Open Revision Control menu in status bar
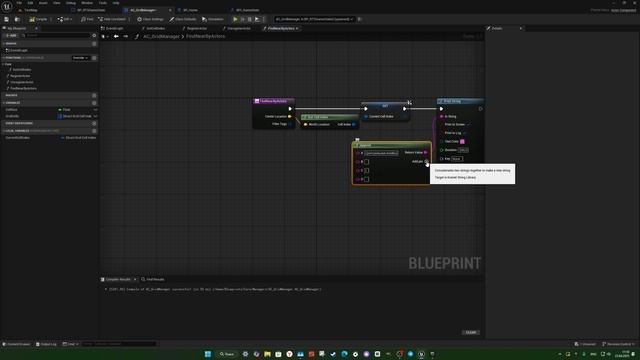Image resolution: width=640 pixels, height=360 pixels. [619, 344]
